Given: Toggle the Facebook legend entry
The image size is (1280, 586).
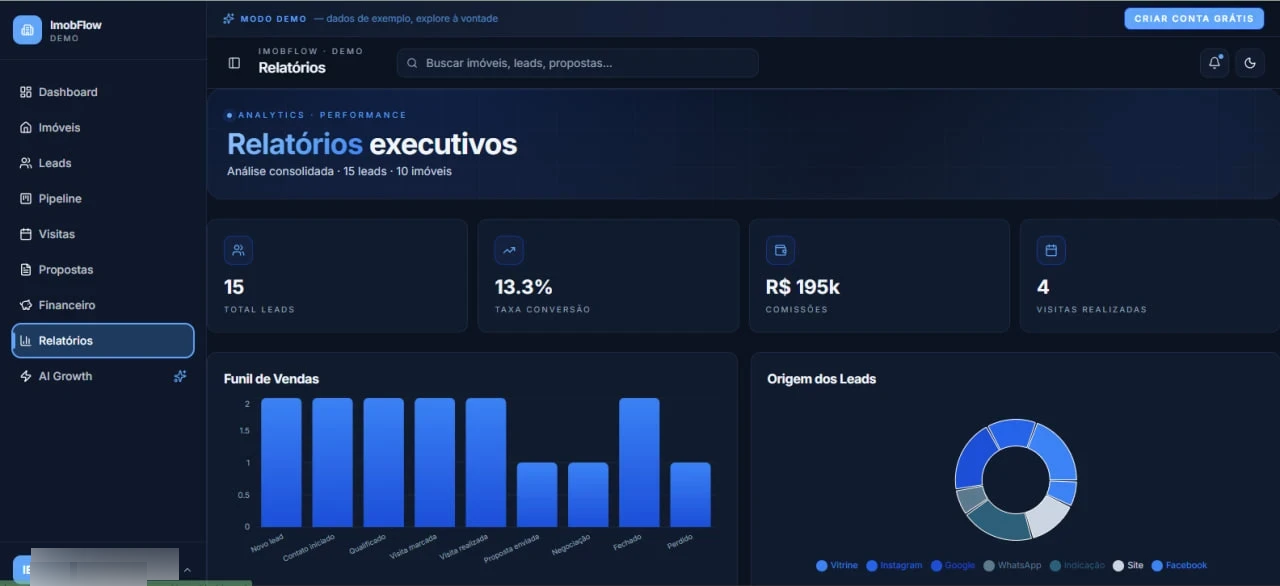Looking at the screenshot, I should click(1179, 565).
